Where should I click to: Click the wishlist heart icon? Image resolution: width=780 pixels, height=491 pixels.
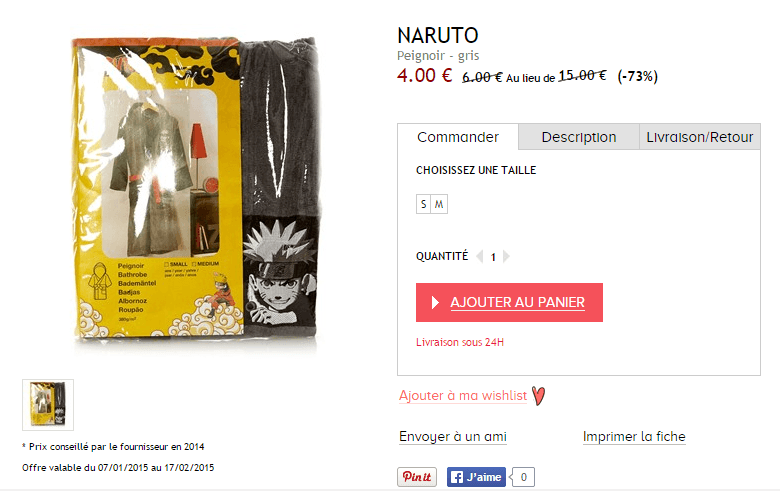pyautogui.click(x=538, y=396)
